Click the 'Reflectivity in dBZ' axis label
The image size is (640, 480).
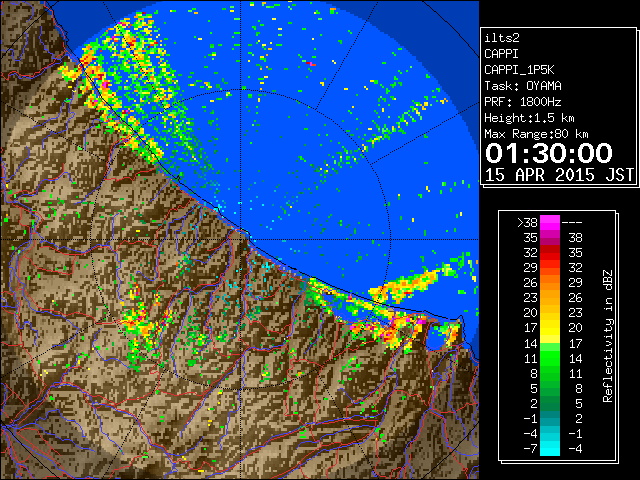click(608, 336)
